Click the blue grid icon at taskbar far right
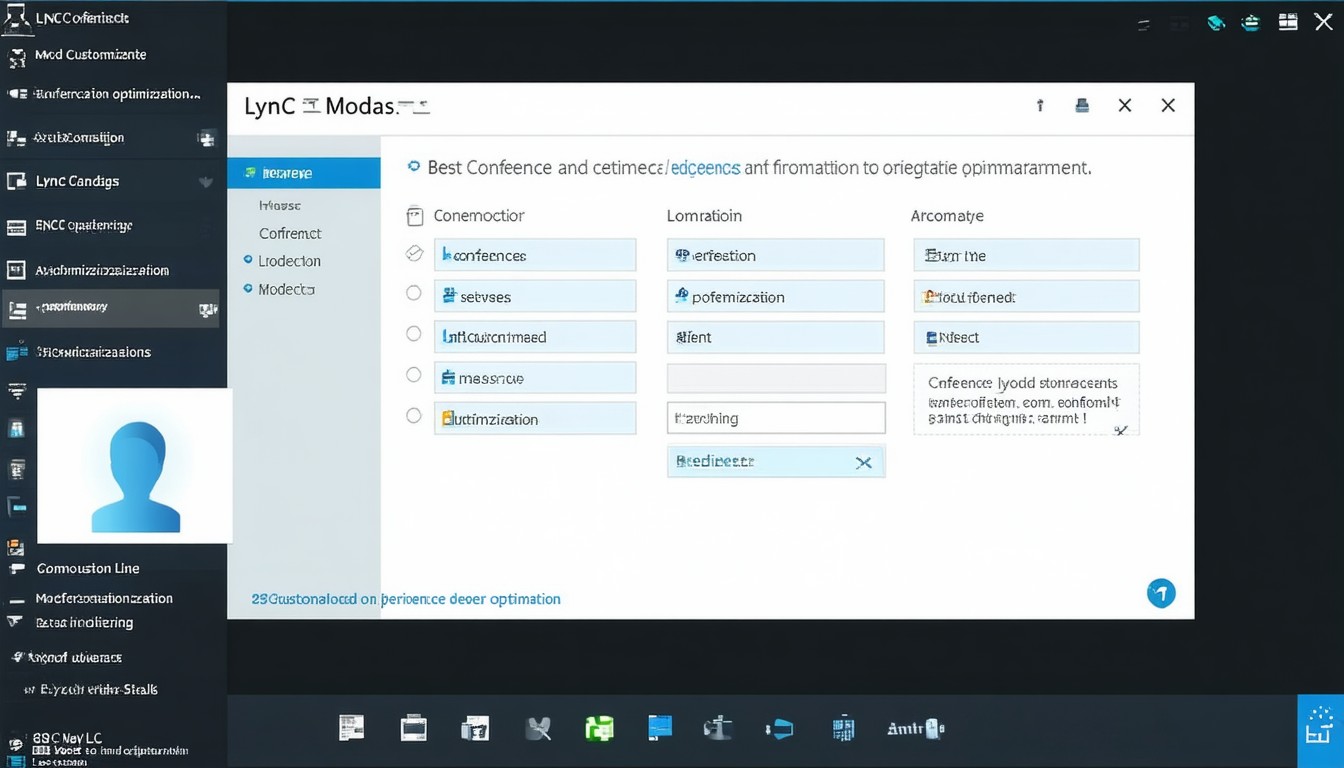Viewport: 1344px width, 768px height. pyautogui.click(x=1320, y=731)
